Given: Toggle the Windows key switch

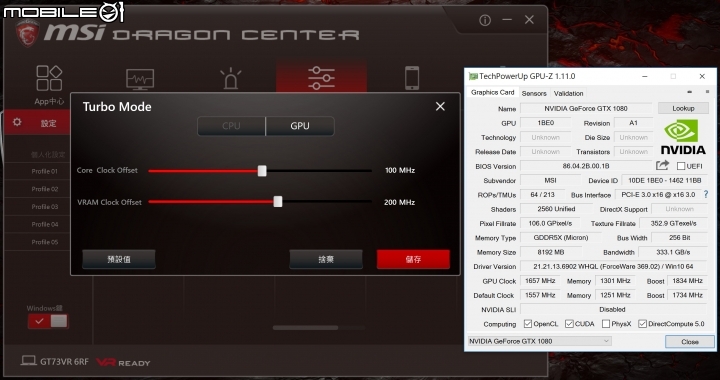Looking at the screenshot, I should tap(48, 321).
